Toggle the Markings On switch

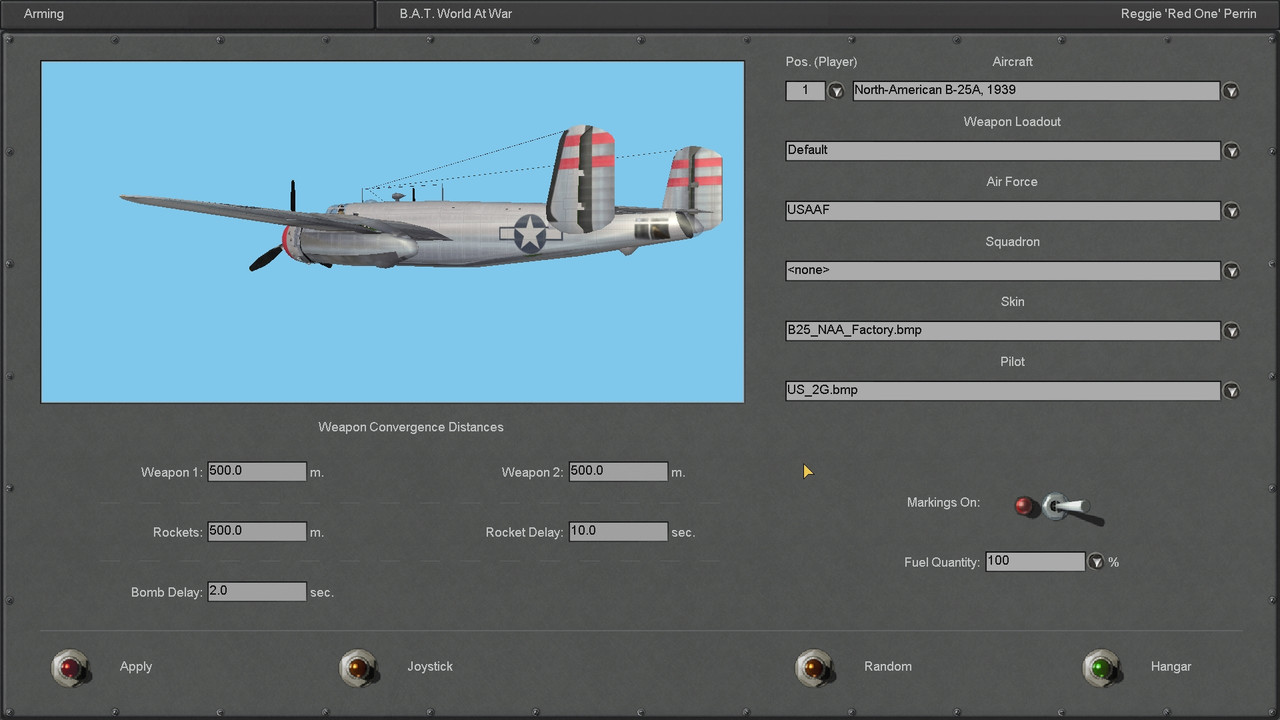point(1072,507)
